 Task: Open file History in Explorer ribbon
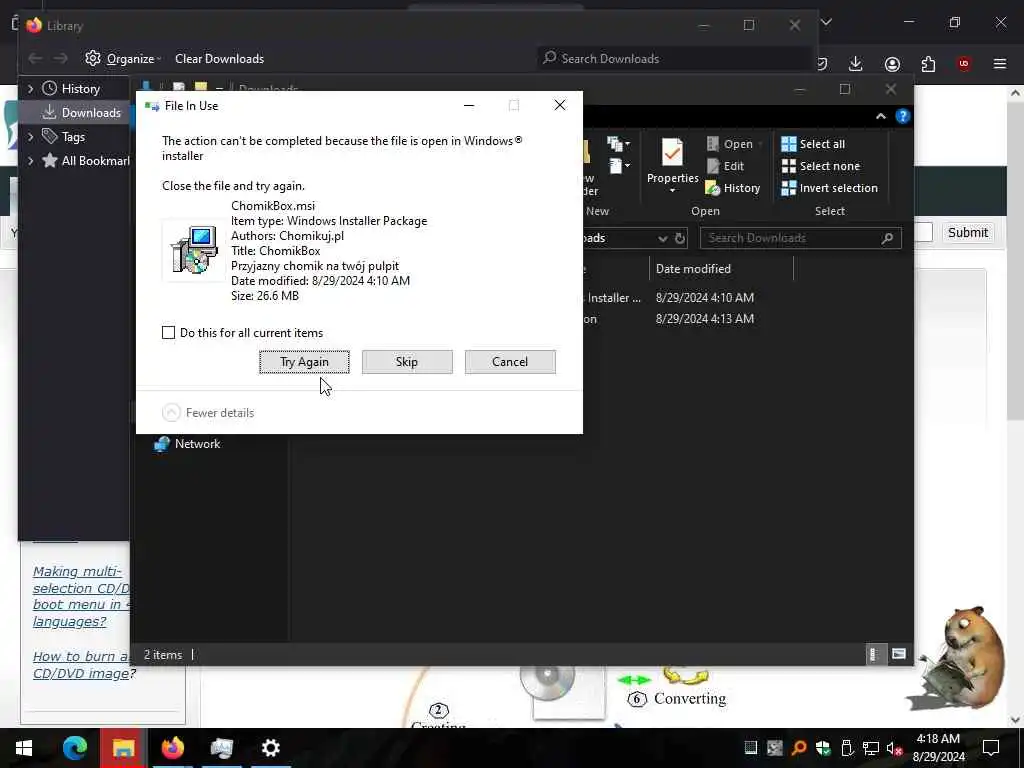tap(733, 188)
